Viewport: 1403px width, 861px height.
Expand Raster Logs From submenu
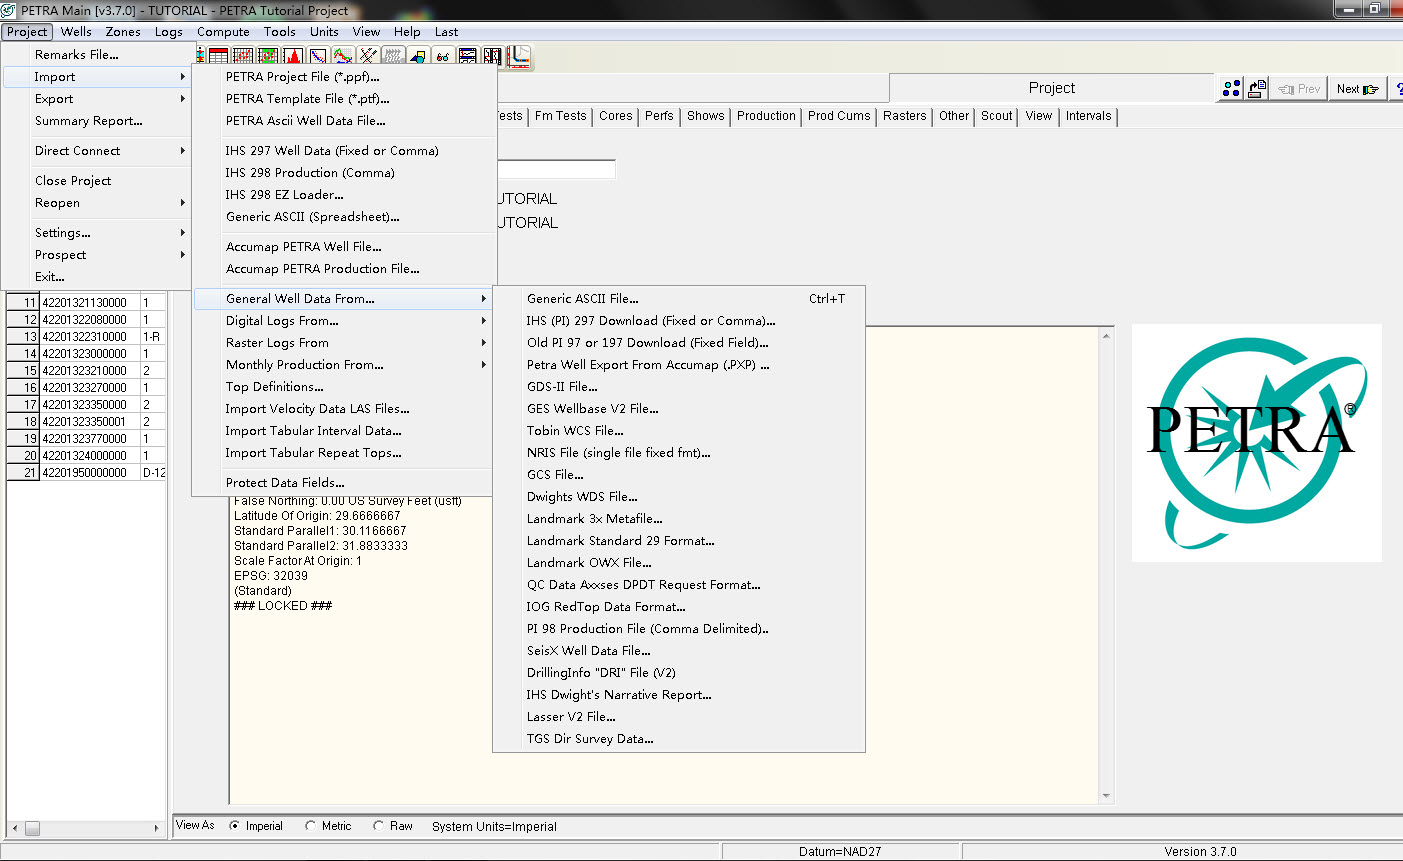pyautogui.click(x=344, y=343)
